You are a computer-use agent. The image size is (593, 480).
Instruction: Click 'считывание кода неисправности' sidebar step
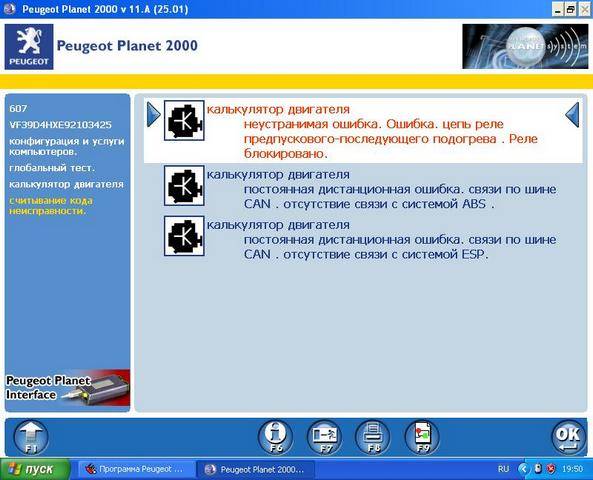[51, 206]
